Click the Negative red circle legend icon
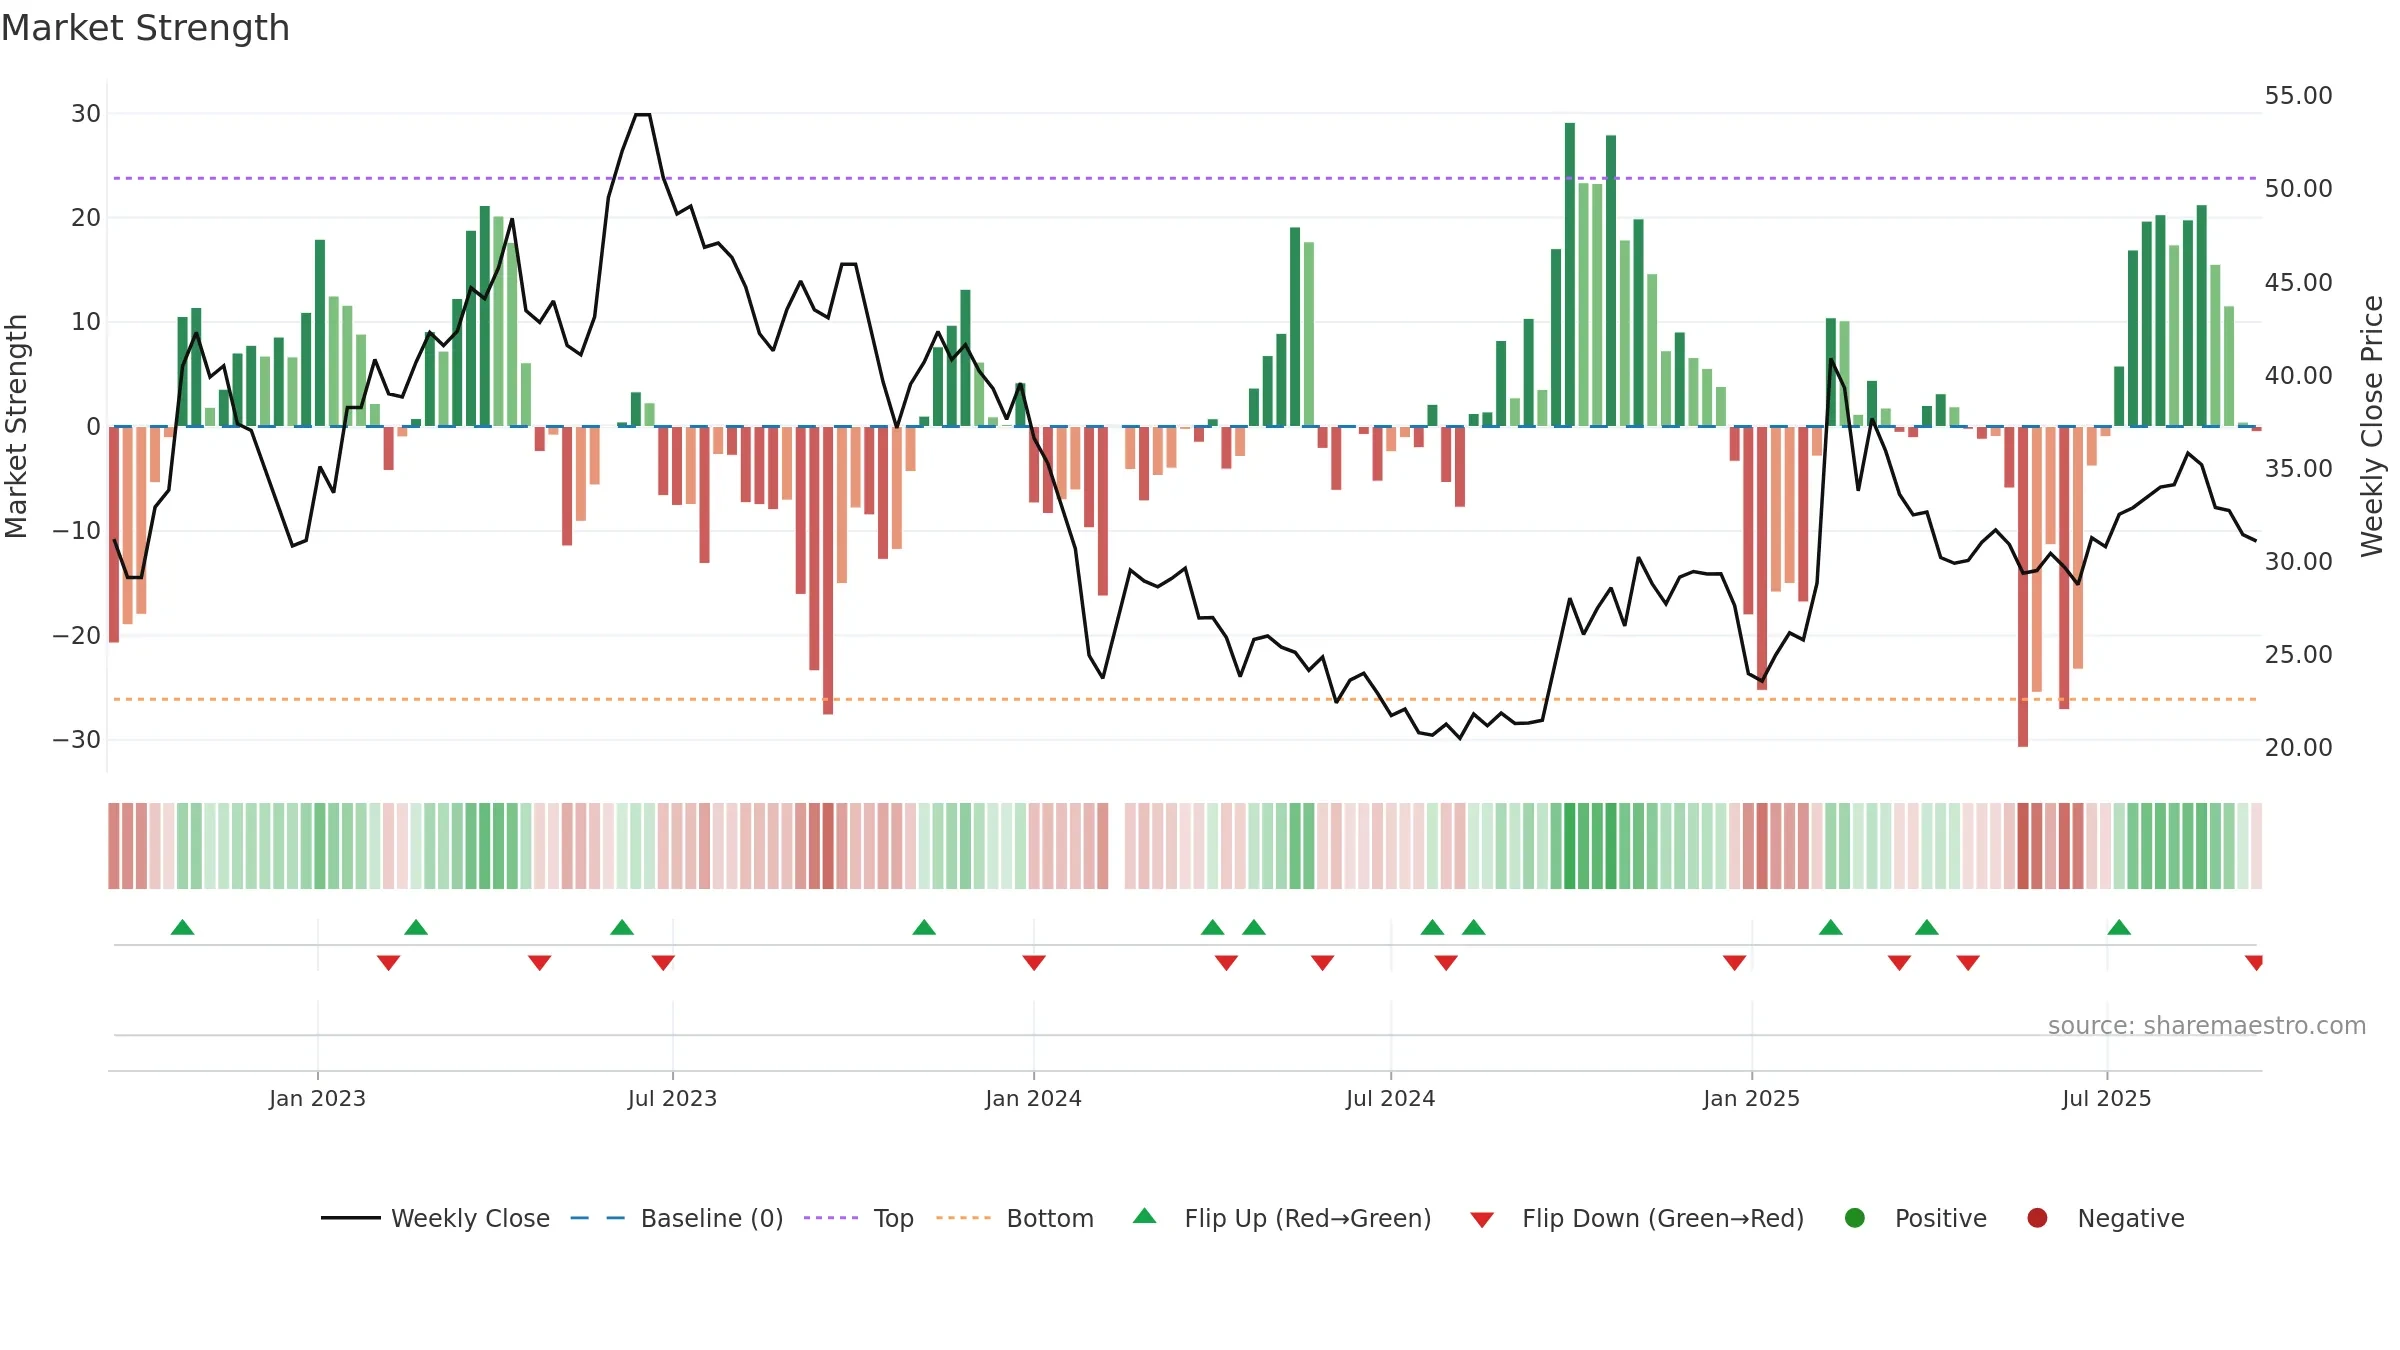Screen dimensions: 2400x1350 pyautogui.click(x=2037, y=1218)
